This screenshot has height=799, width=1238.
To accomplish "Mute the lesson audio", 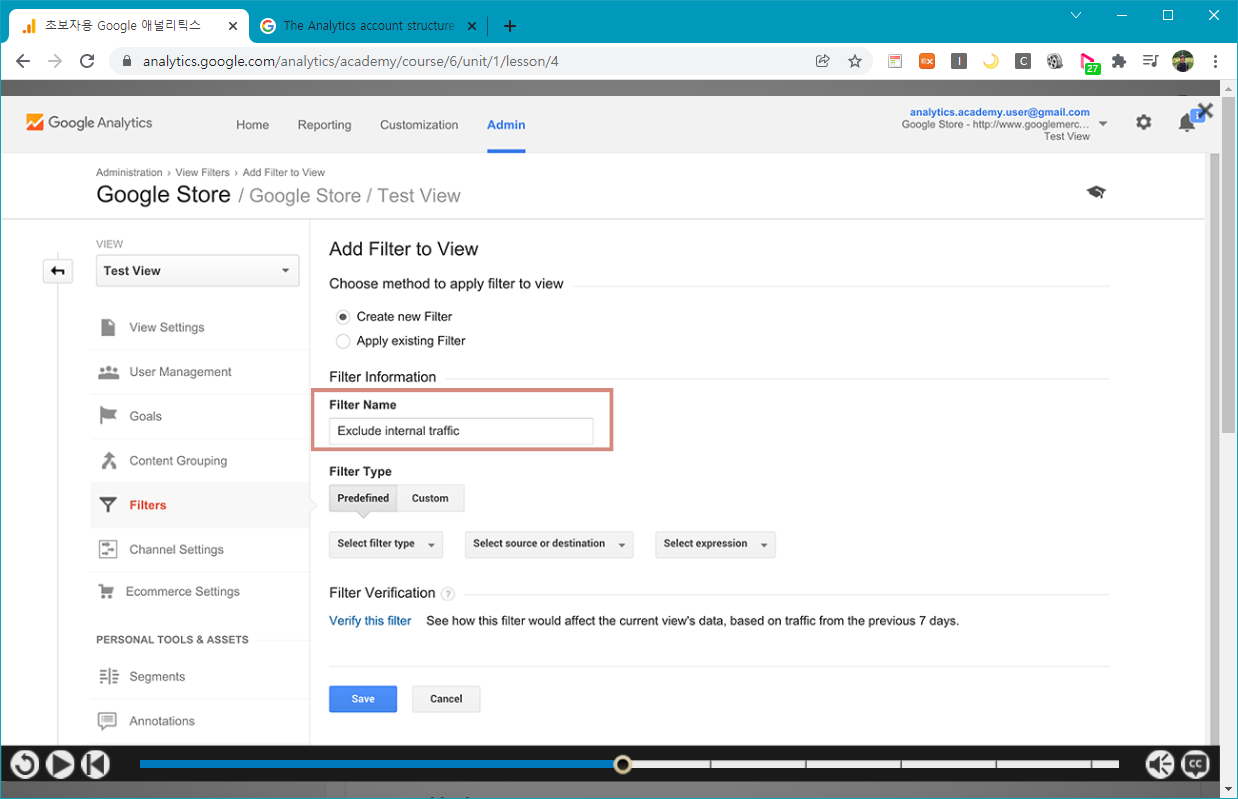I will [1160, 765].
